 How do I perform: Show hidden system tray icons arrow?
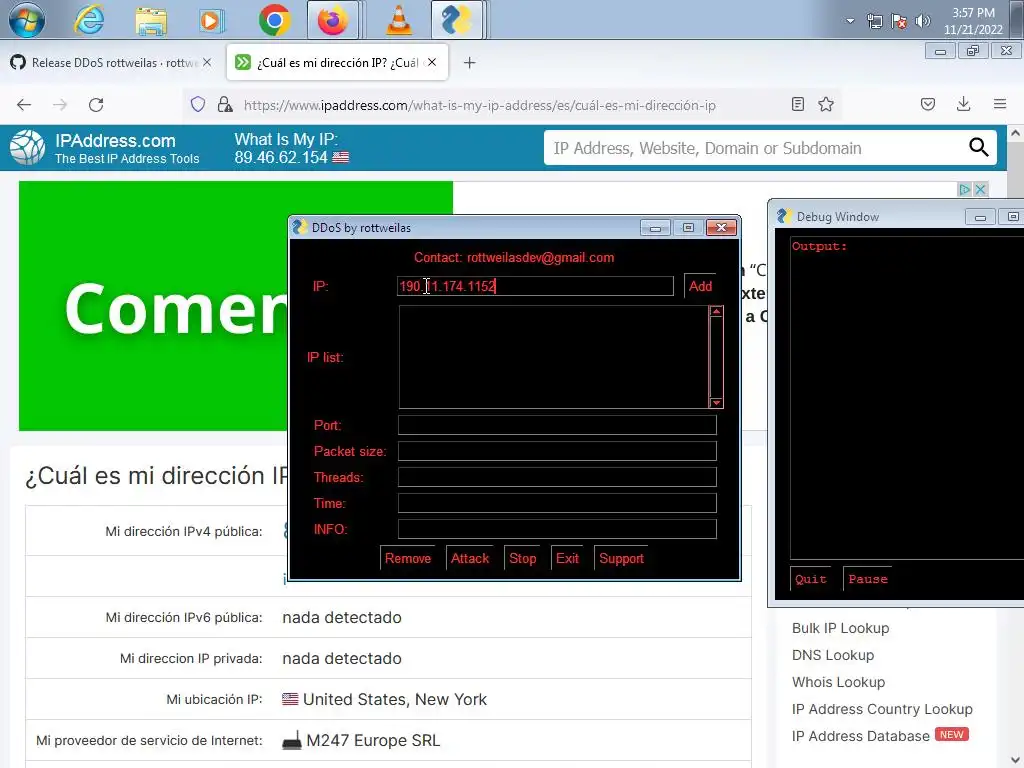[850, 21]
